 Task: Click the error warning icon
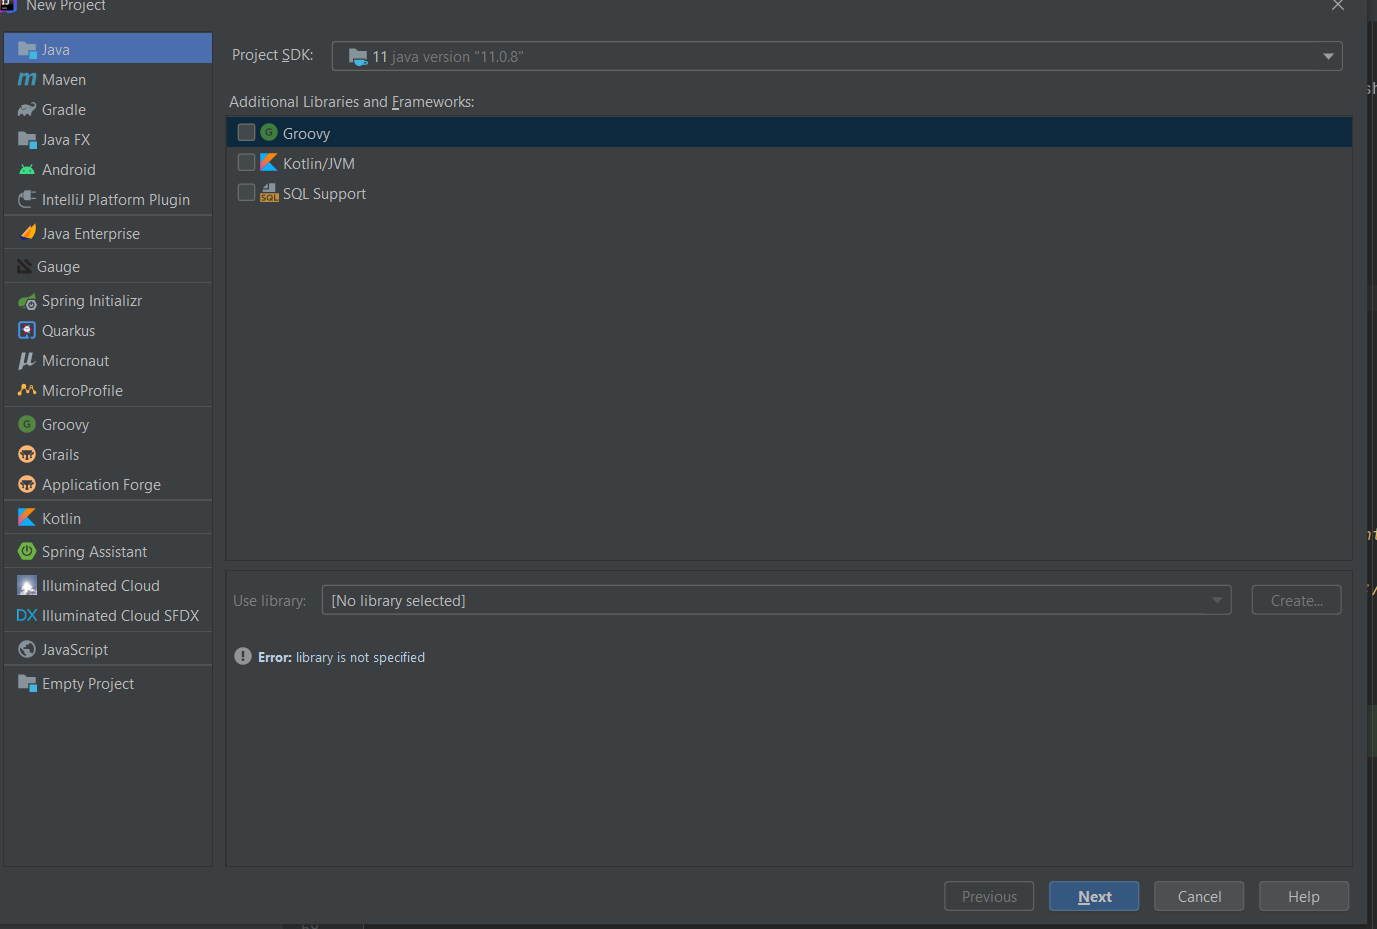click(243, 656)
